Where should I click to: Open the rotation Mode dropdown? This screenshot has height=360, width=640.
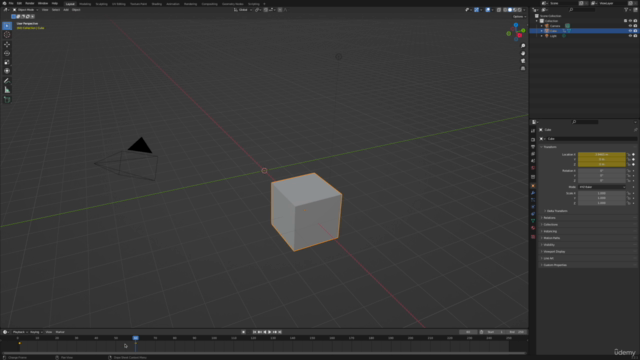[602, 187]
